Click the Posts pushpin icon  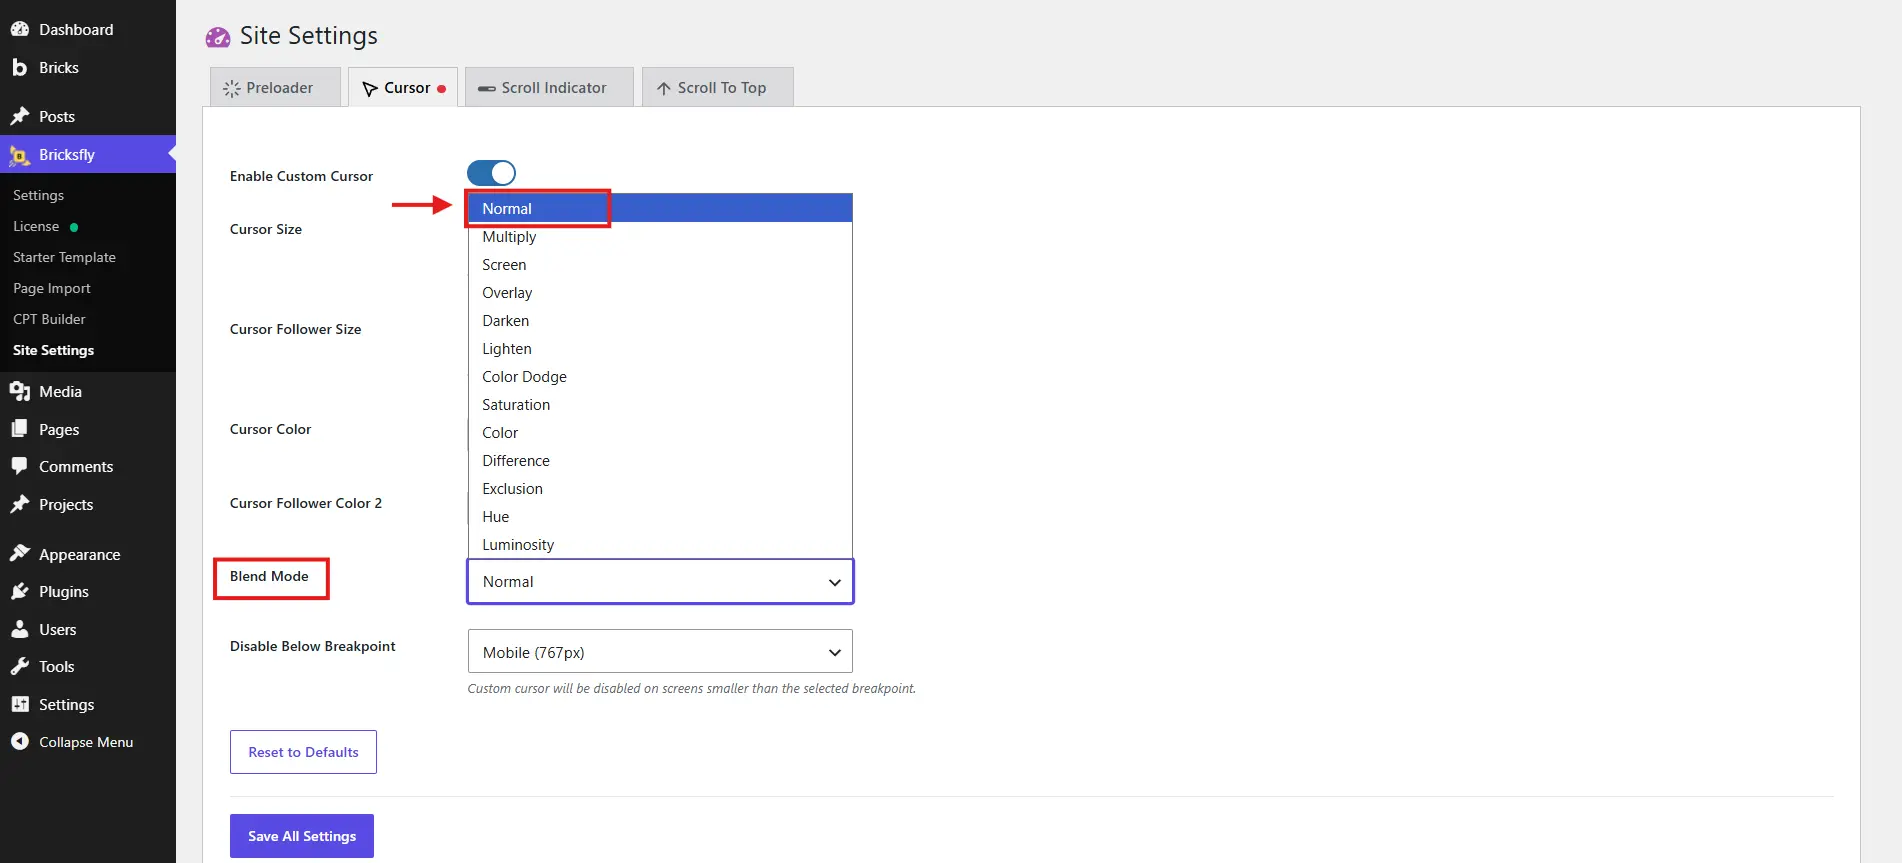point(19,116)
